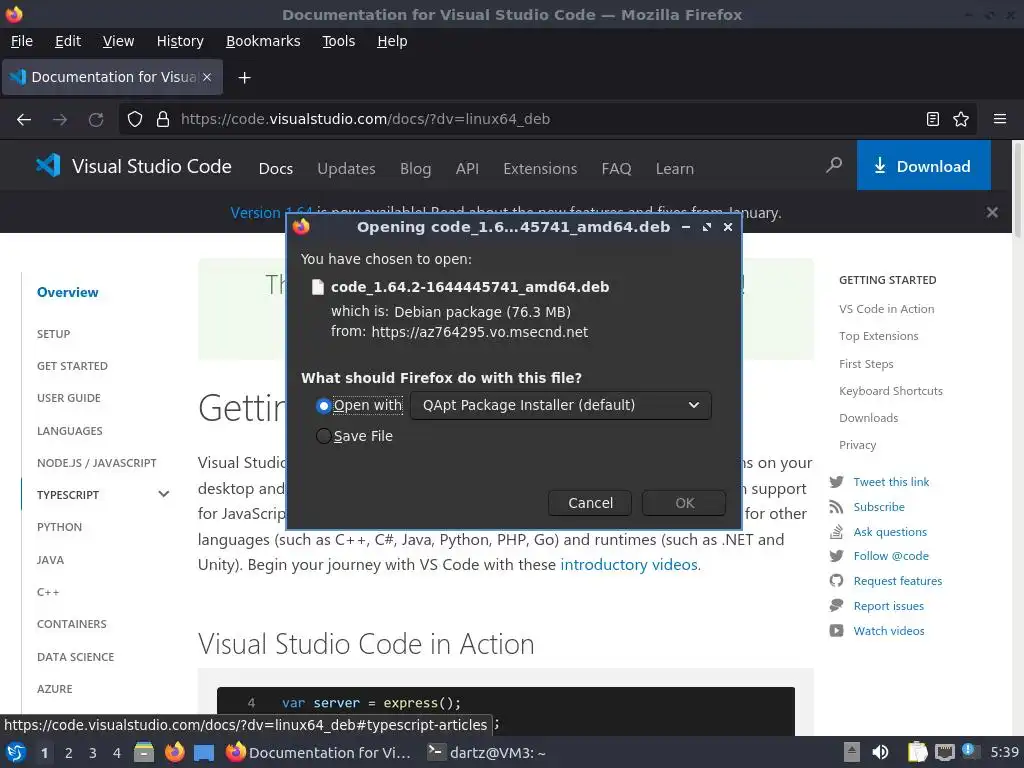Open the Updates nav link
1024x768 pixels.
pyautogui.click(x=346, y=168)
